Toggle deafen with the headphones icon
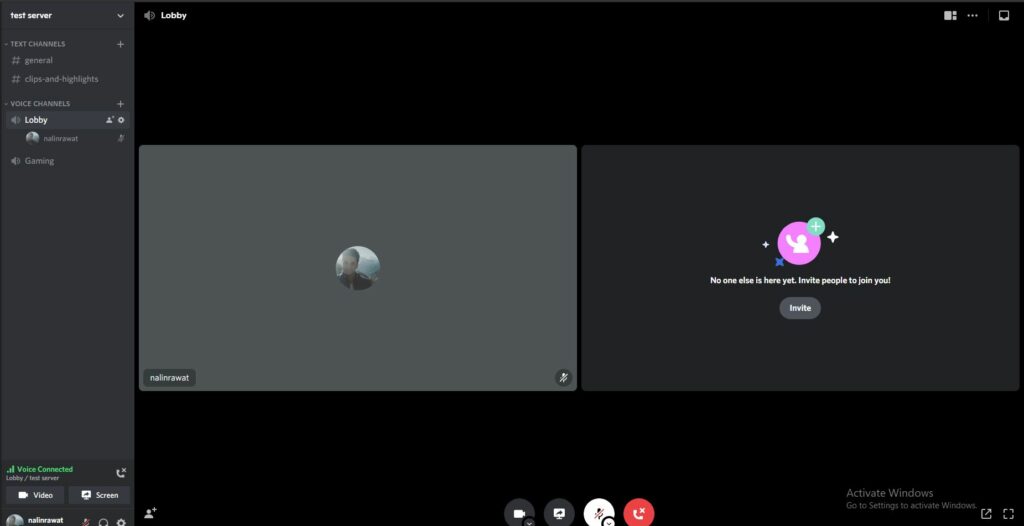This screenshot has height=526, width=1024. pos(103,522)
